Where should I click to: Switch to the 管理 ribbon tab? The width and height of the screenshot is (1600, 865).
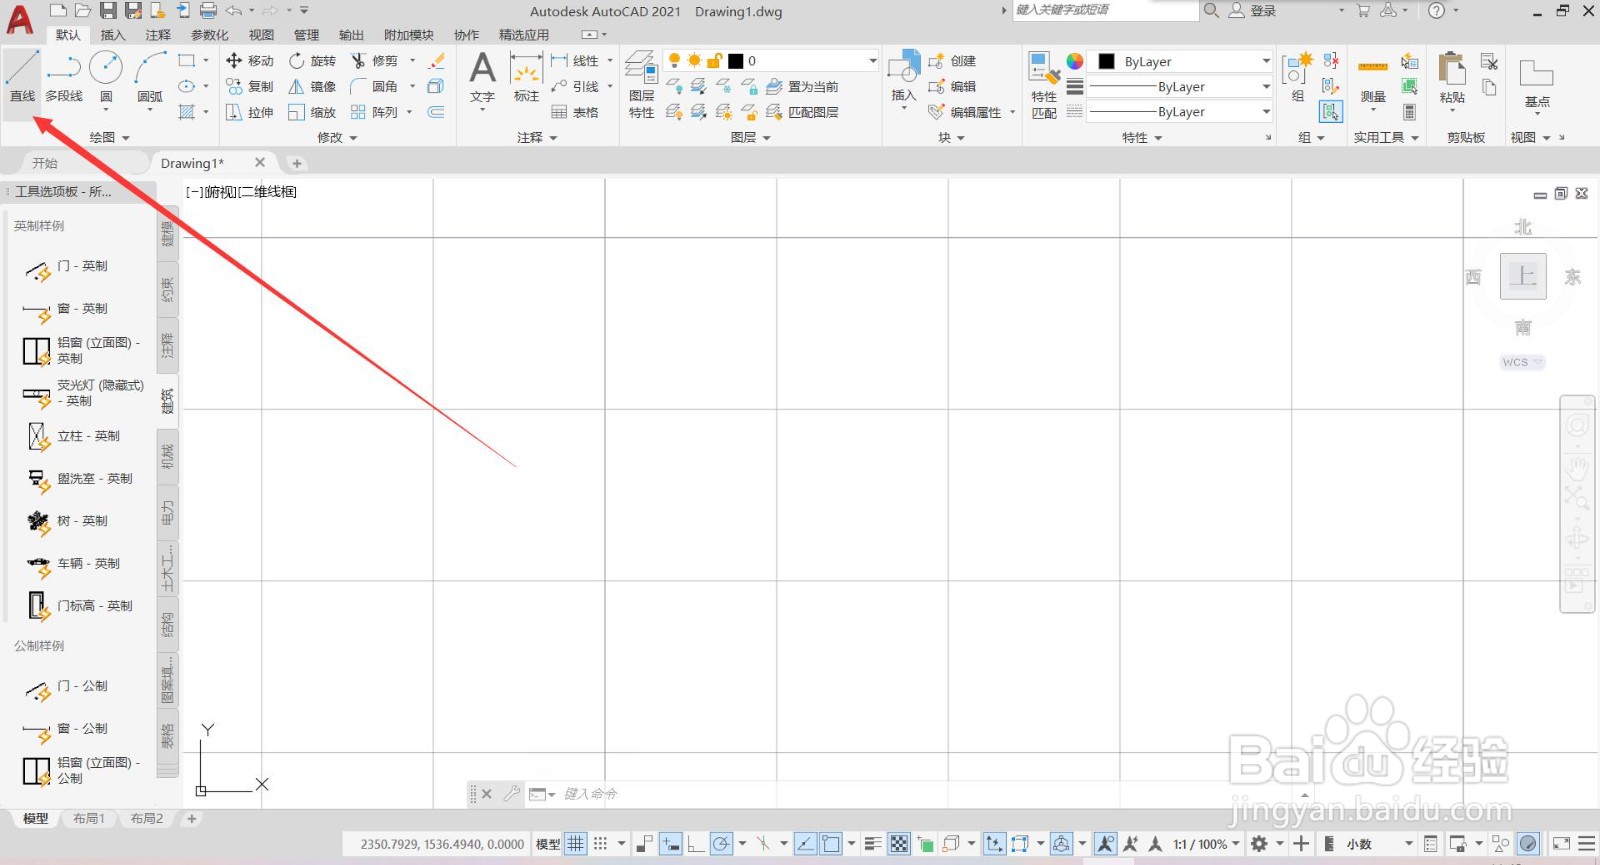pos(306,35)
